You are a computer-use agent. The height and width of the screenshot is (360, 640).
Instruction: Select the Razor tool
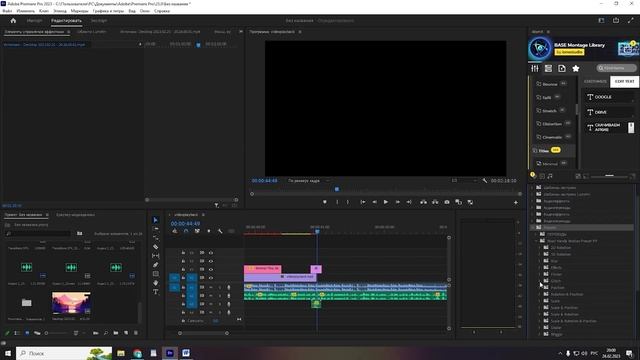coord(156,247)
